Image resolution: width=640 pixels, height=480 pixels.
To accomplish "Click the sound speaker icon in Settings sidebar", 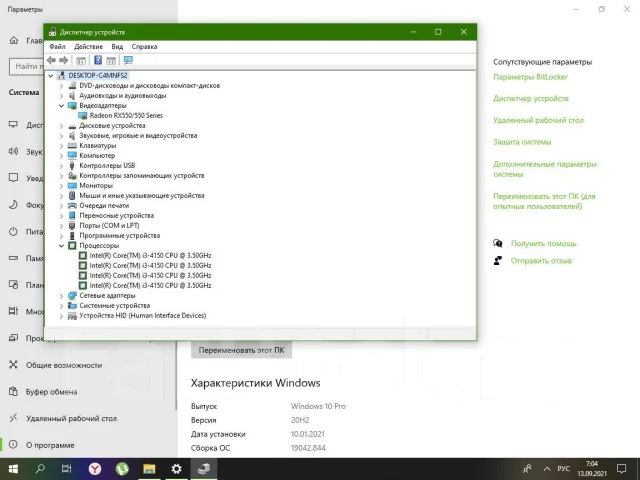I will [13, 151].
